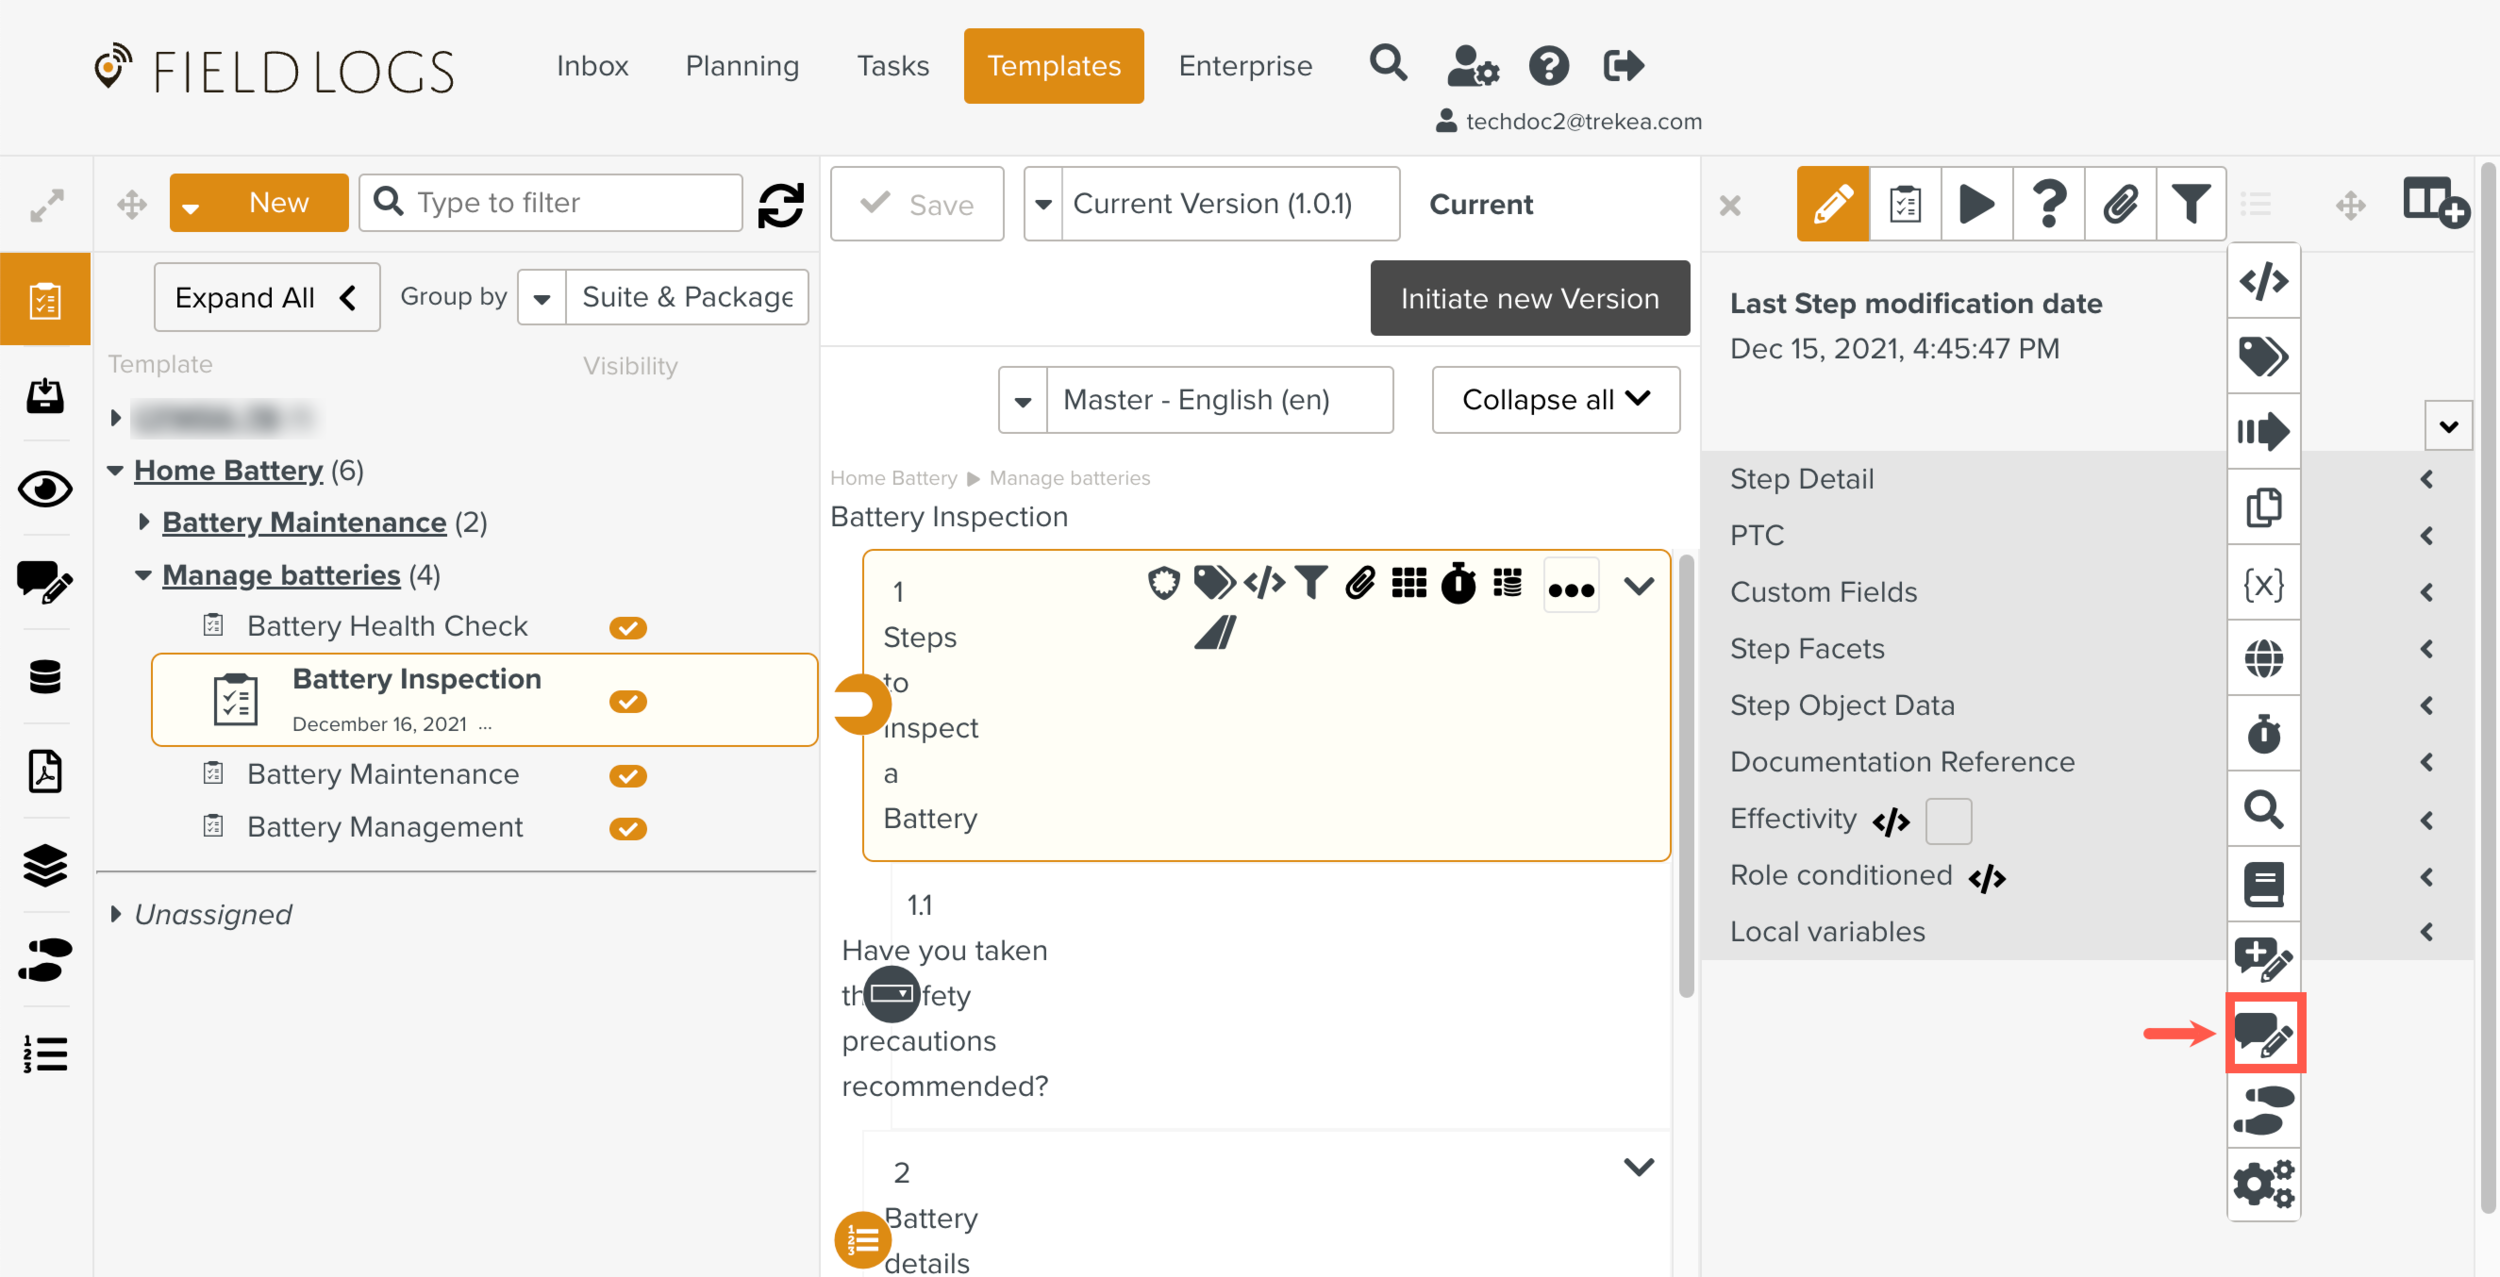Click the globe translations icon

point(2263,659)
